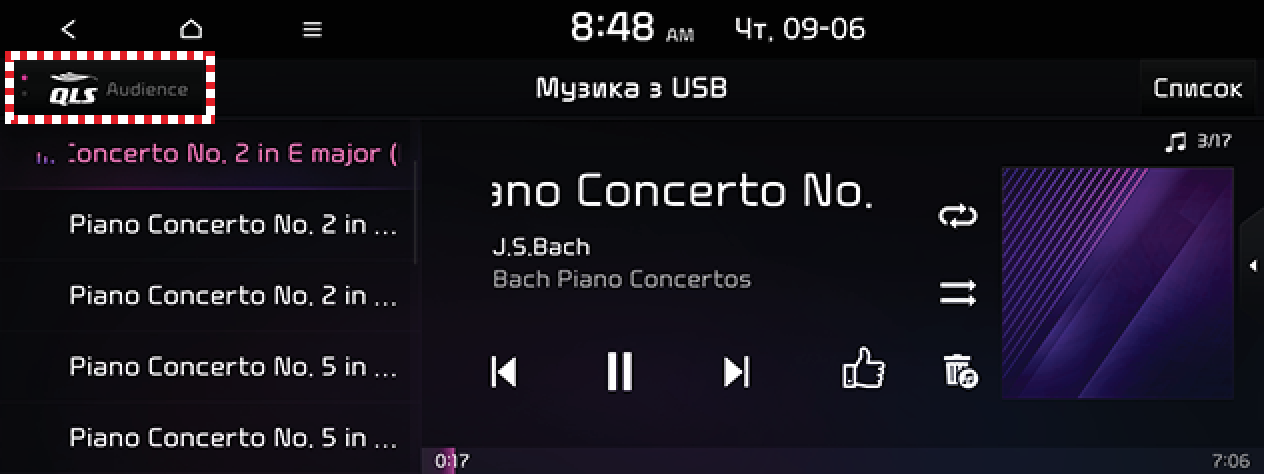Expand the side panel arrow tab
This screenshot has height=474, width=1264.
pos(1252,265)
